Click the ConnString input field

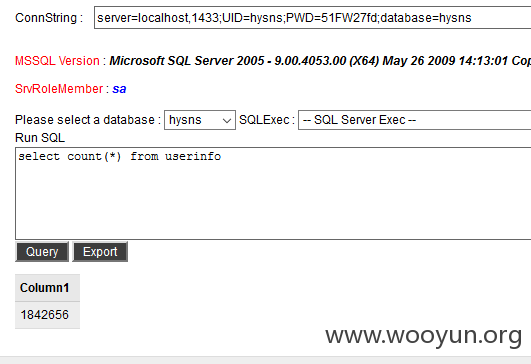[312, 18]
